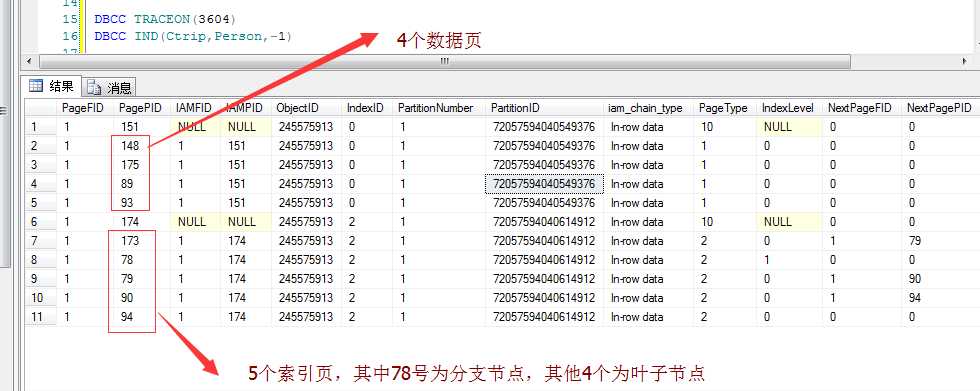
Task: Click the horizontal scrollbar left arrow
Action: (28, 62)
